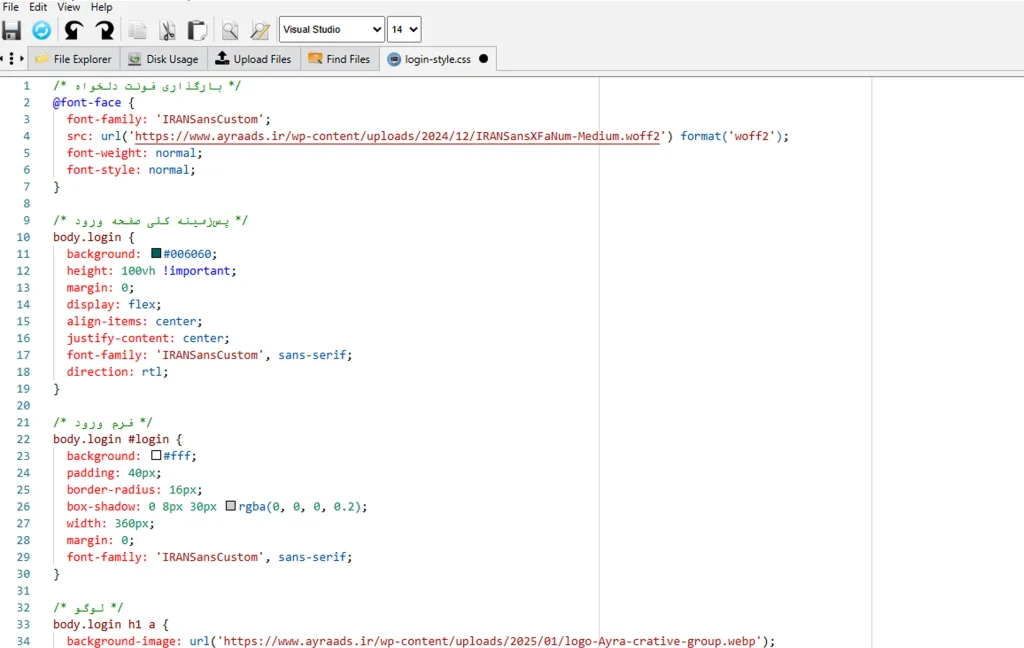Click 'font-weight: normal' line

pos(135,153)
